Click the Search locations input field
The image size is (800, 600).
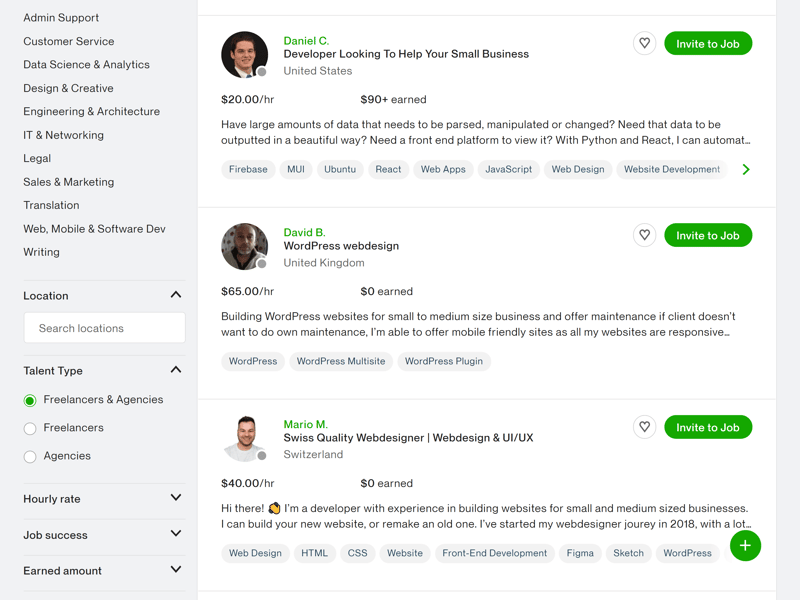pyautogui.click(x=105, y=328)
